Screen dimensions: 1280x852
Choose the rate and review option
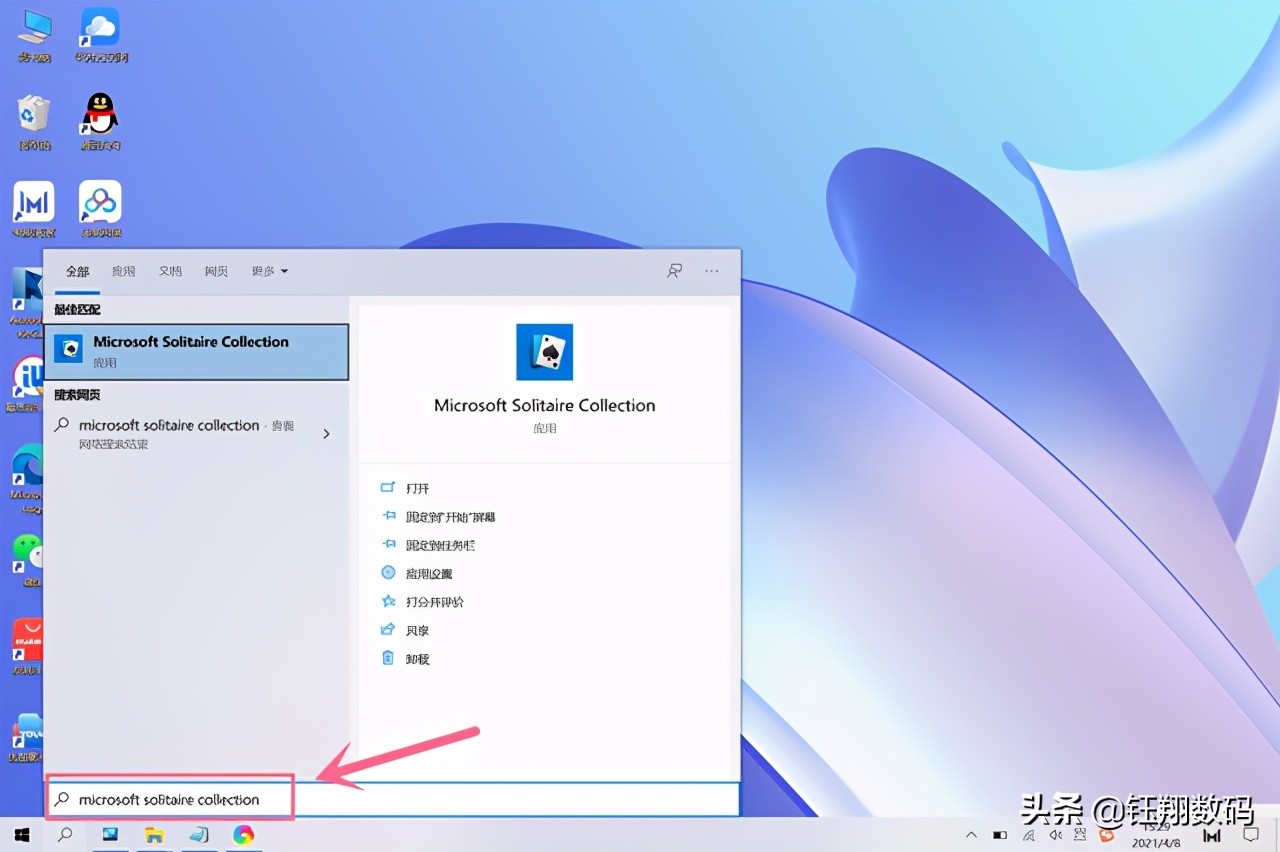click(422, 602)
